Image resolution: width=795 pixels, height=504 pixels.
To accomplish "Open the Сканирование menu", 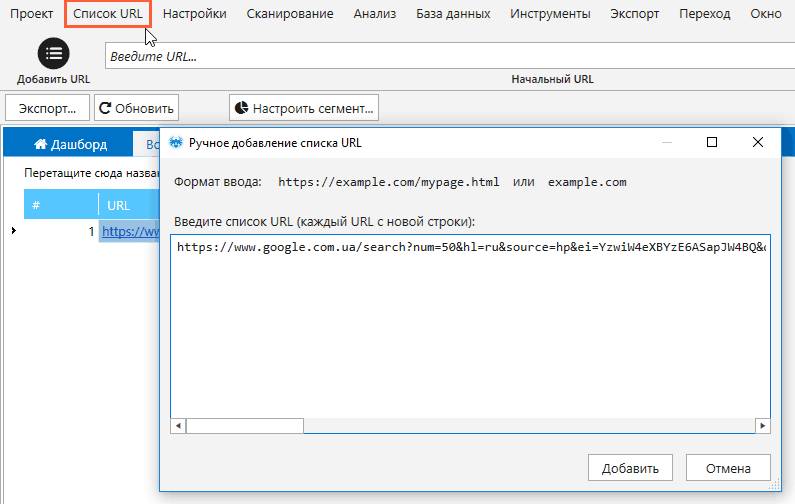I will pos(289,14).
